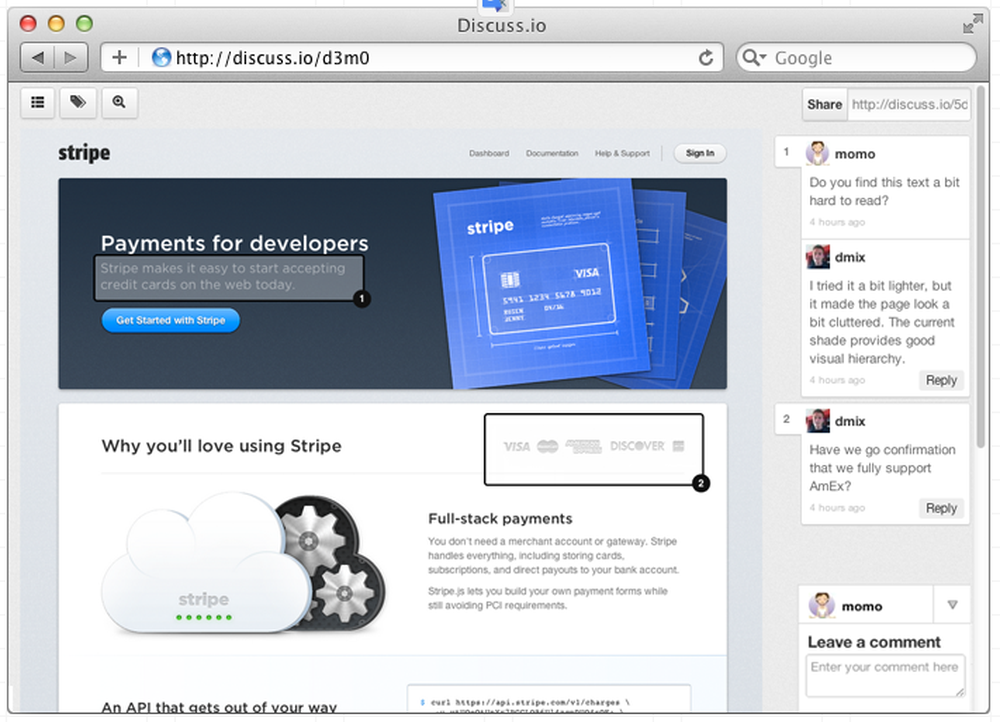Click the Why you'll love using Stripe heading

pyautogui.click(x=221, y=446)
